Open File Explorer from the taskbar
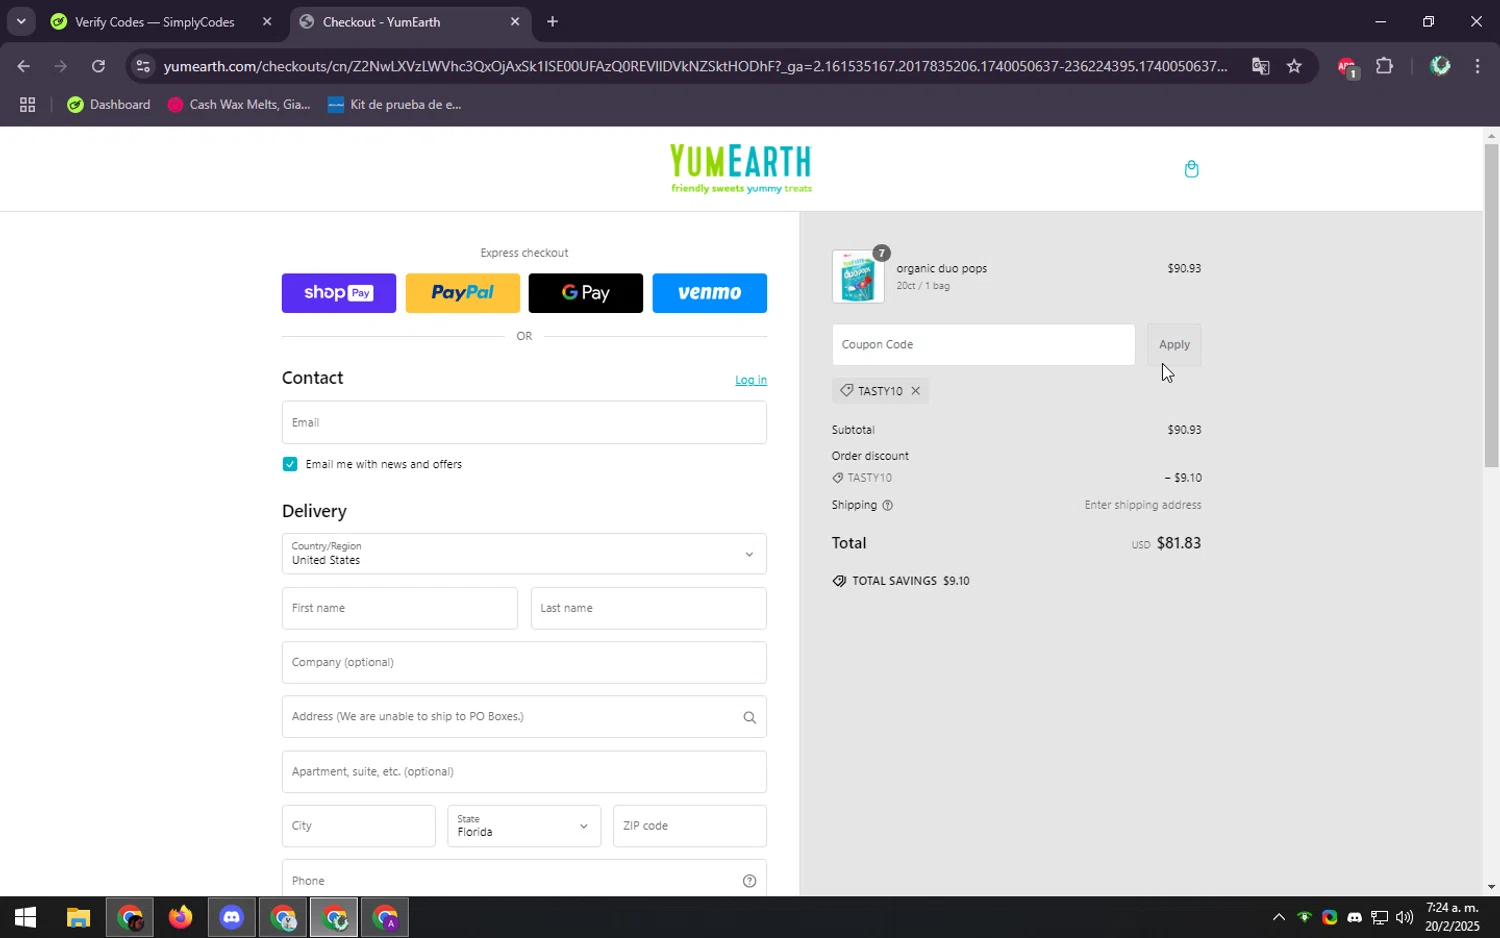Screen dimensions: 1500x938 coord(78,917)
